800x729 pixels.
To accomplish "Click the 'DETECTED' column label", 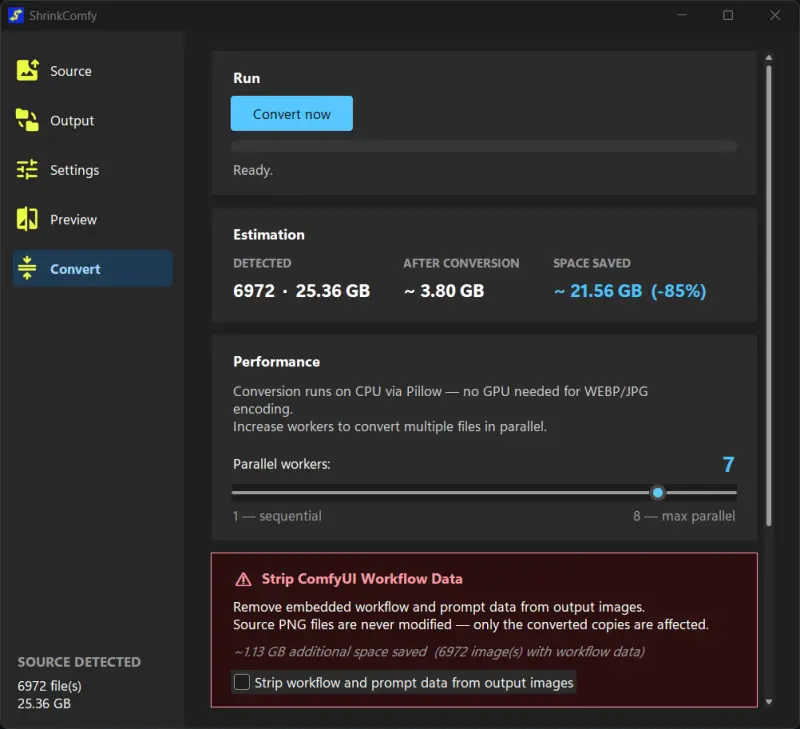I will 262,263.
